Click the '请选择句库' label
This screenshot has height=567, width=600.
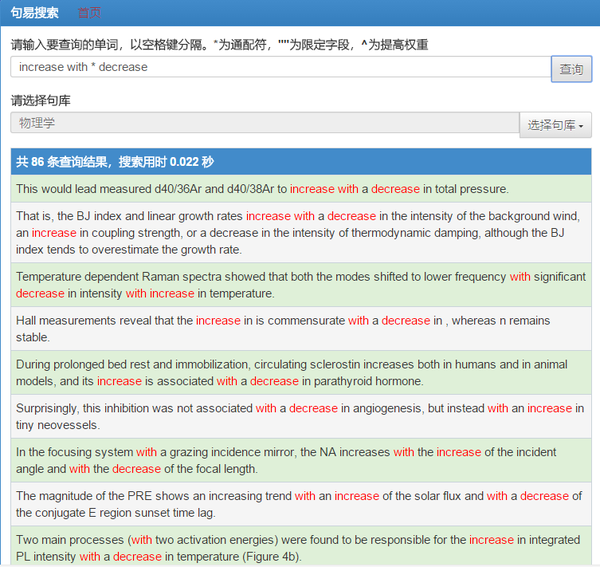(41, 101)
